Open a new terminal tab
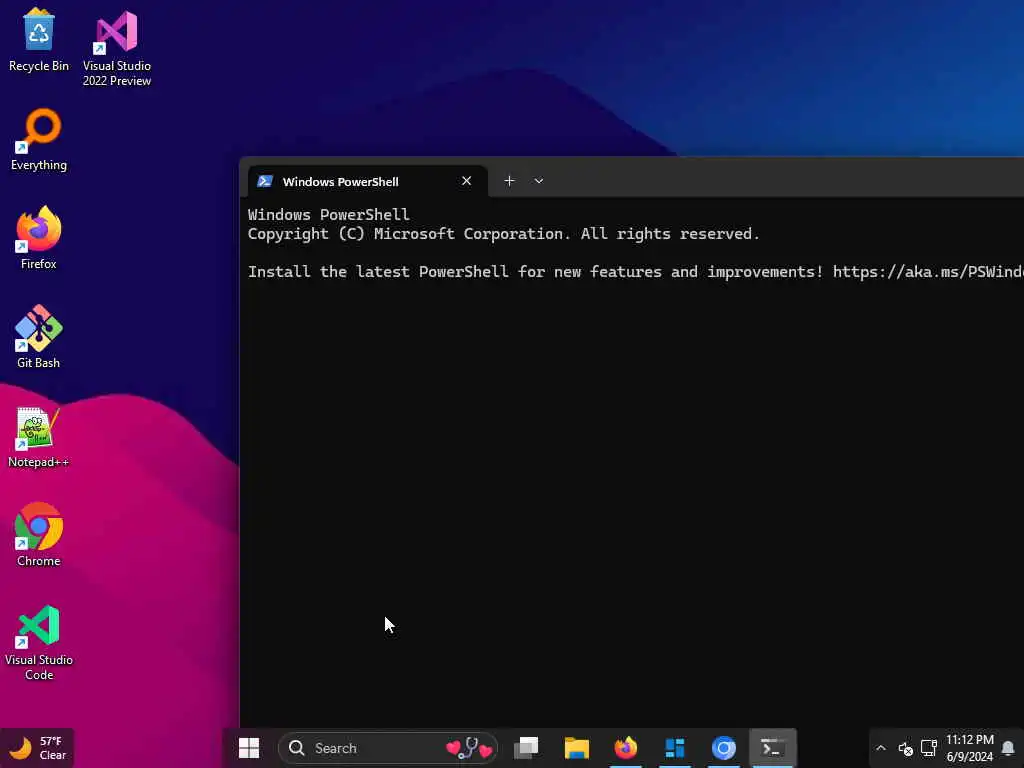This screenshot has width=1024, height=768. pos(509,181)
